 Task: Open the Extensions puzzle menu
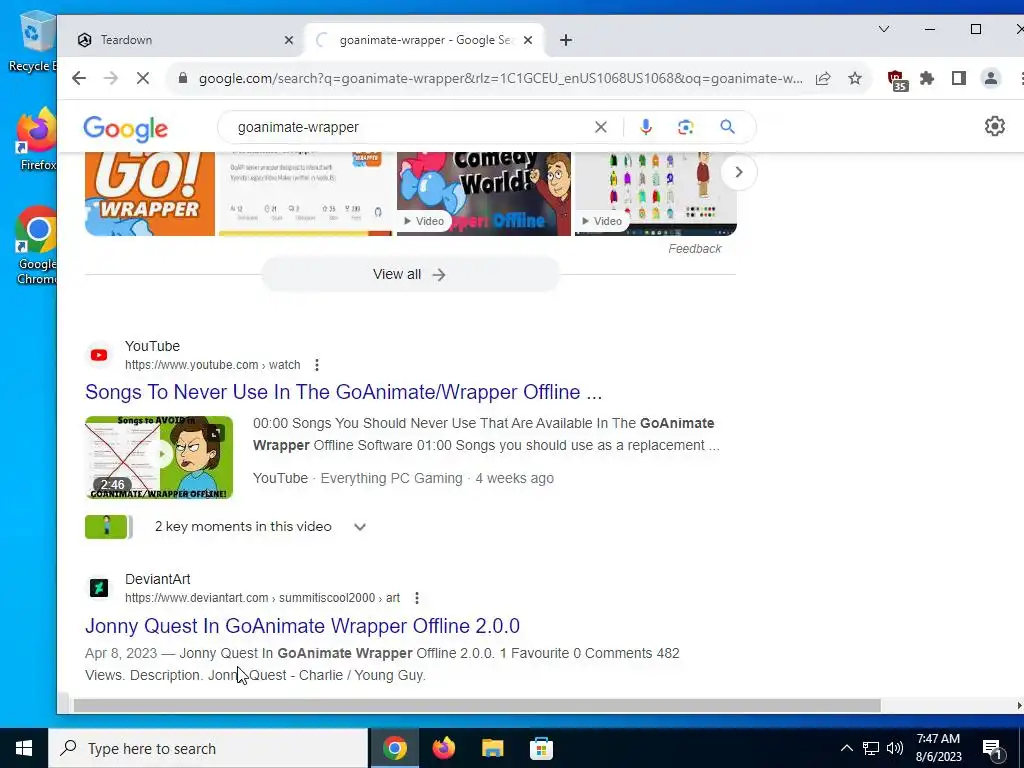927,78
